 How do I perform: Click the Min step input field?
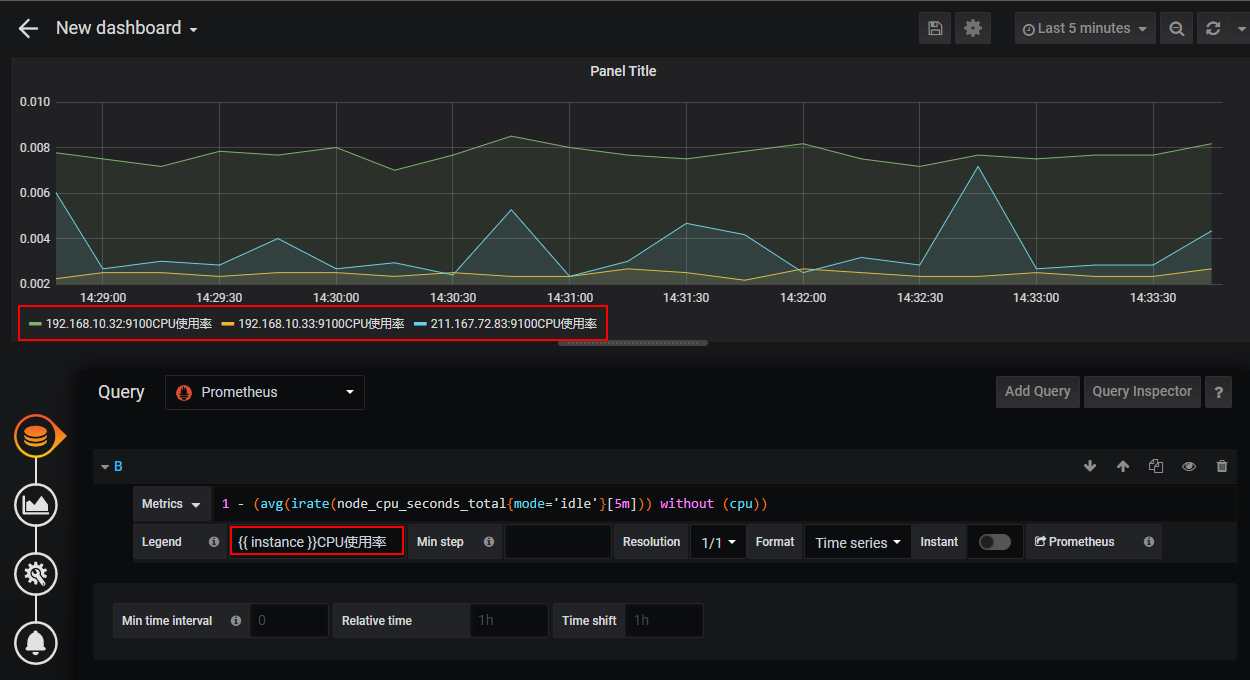(557, 542)
